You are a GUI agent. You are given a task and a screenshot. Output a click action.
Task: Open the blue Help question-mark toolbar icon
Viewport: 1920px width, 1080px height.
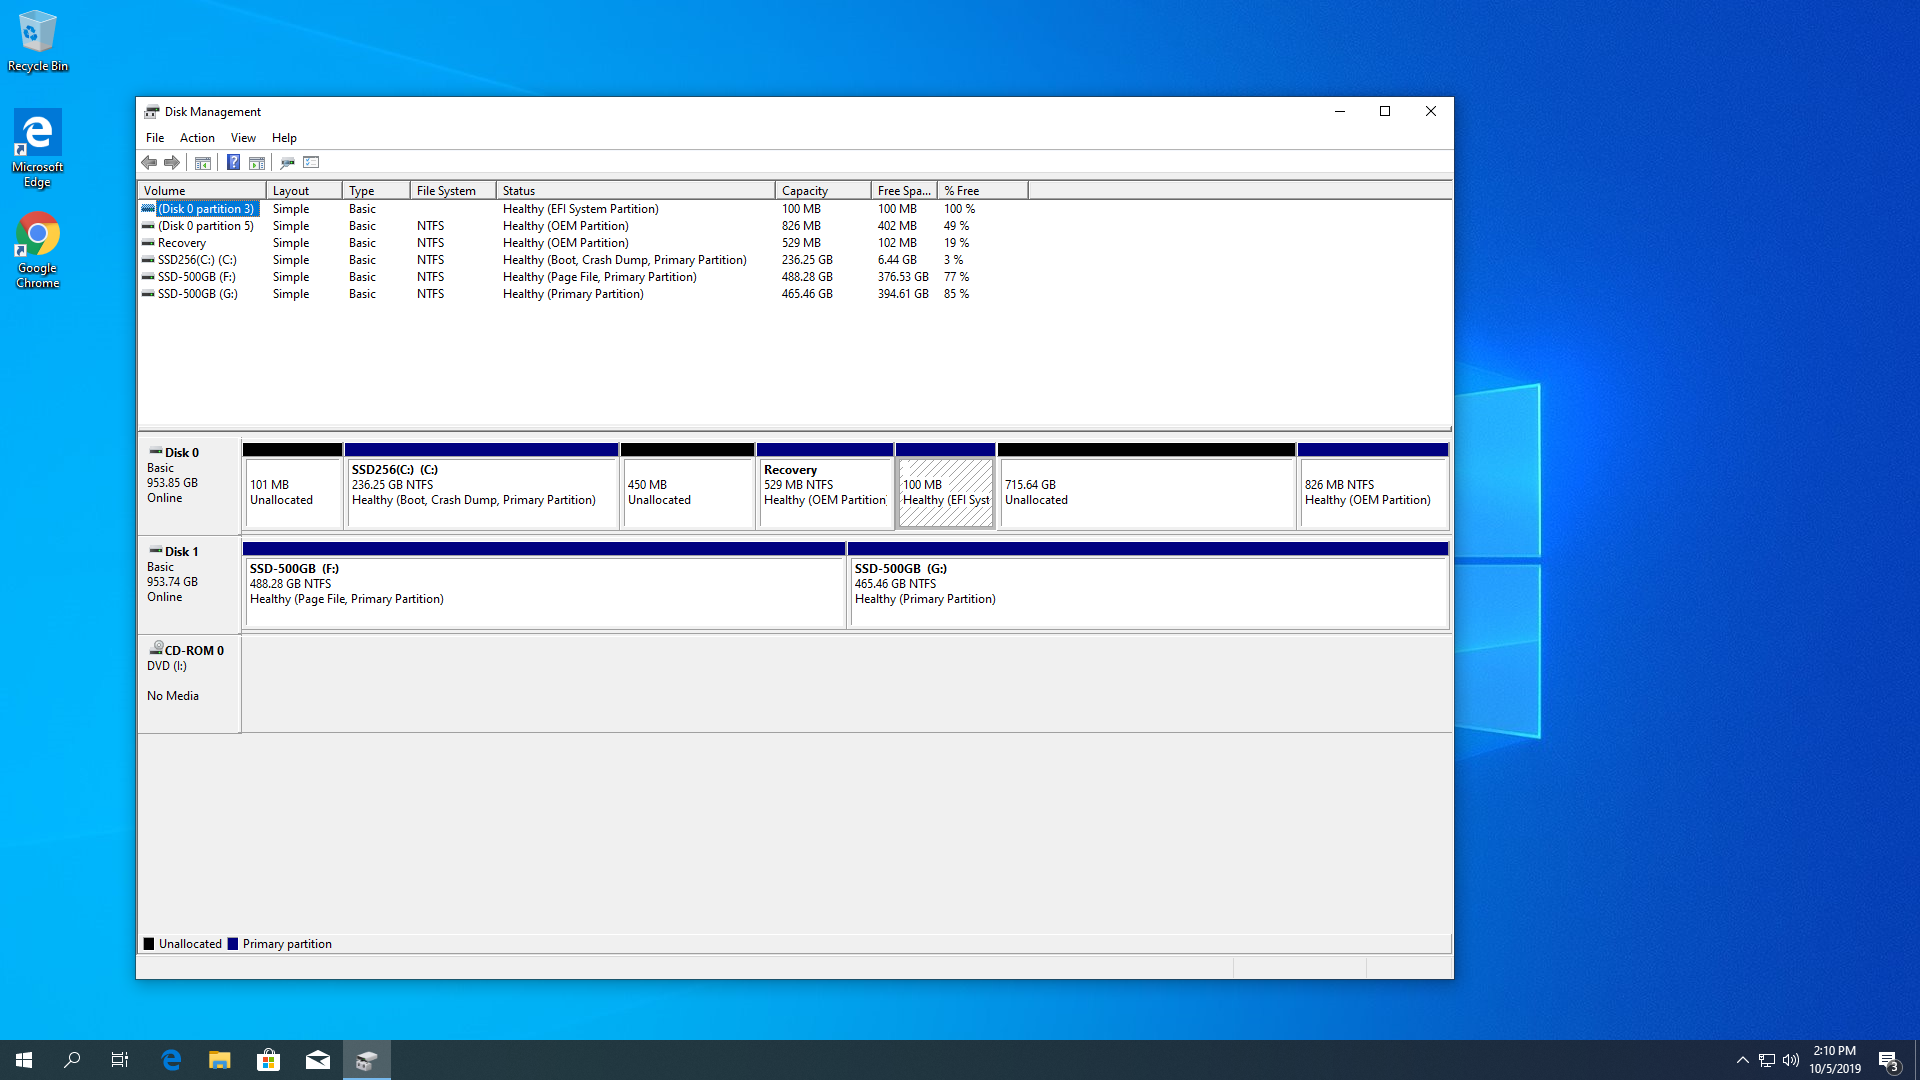tap(233, 162)
